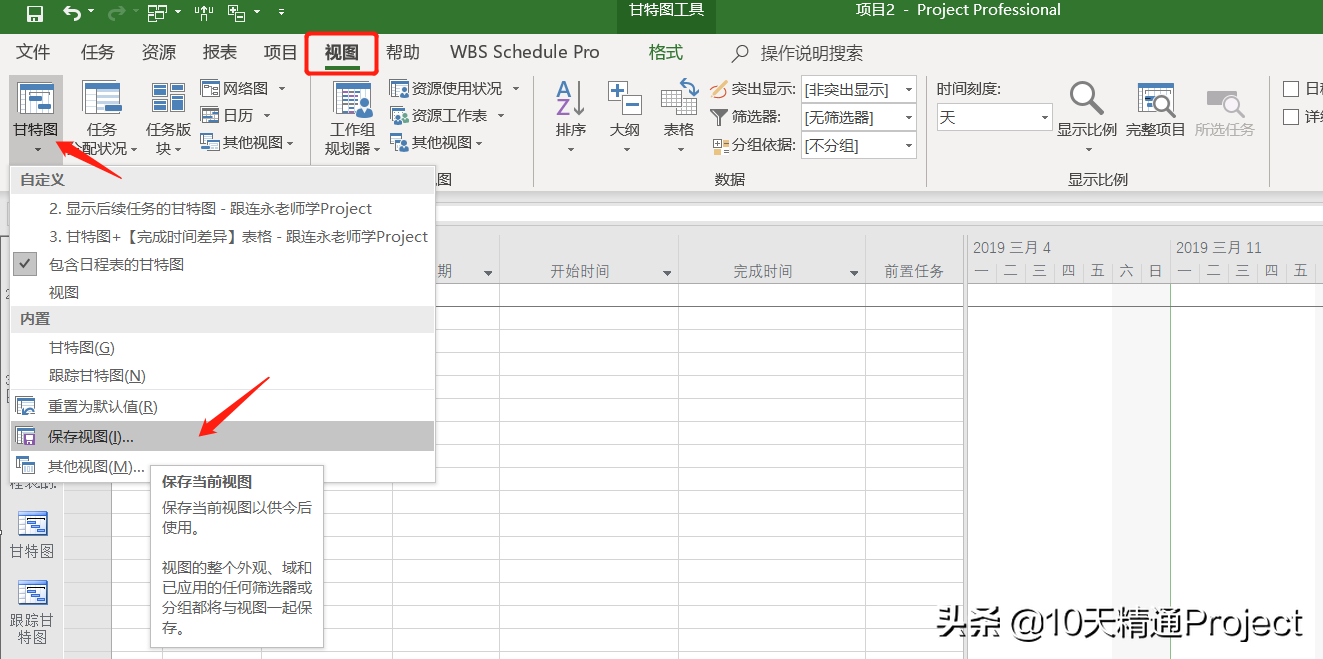The image size is (1323, 659).
Task: Click the 显示比例 magnifier icon
Action: [1086, 99]
